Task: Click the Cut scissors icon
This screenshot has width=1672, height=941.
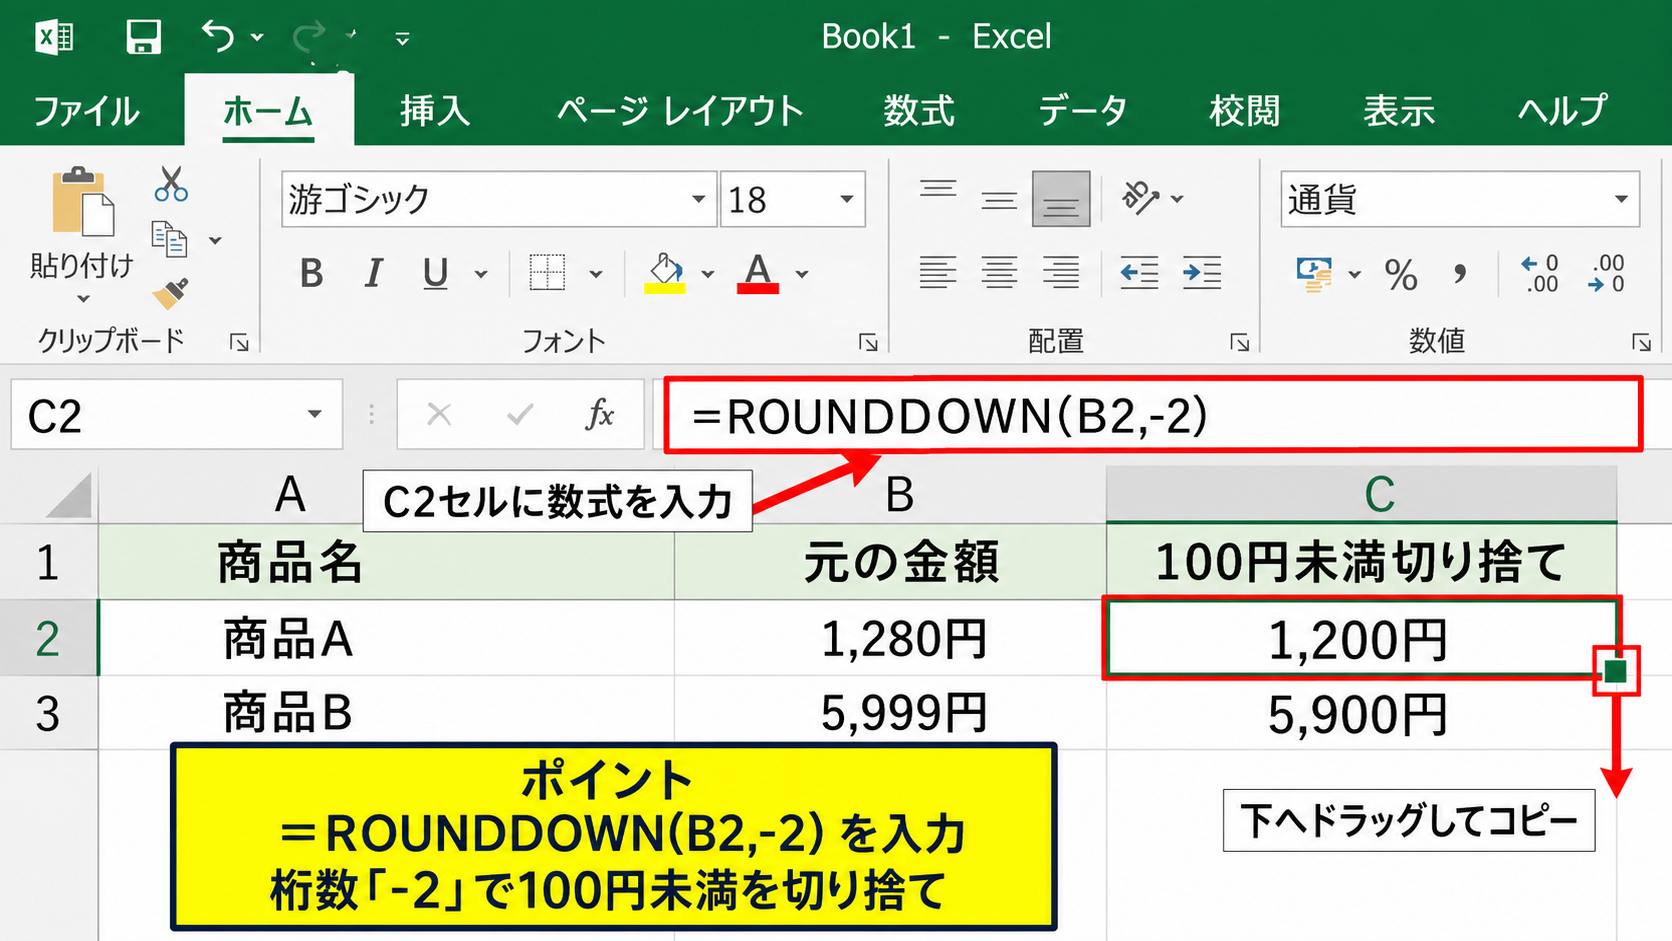Action: click(171, 184)
